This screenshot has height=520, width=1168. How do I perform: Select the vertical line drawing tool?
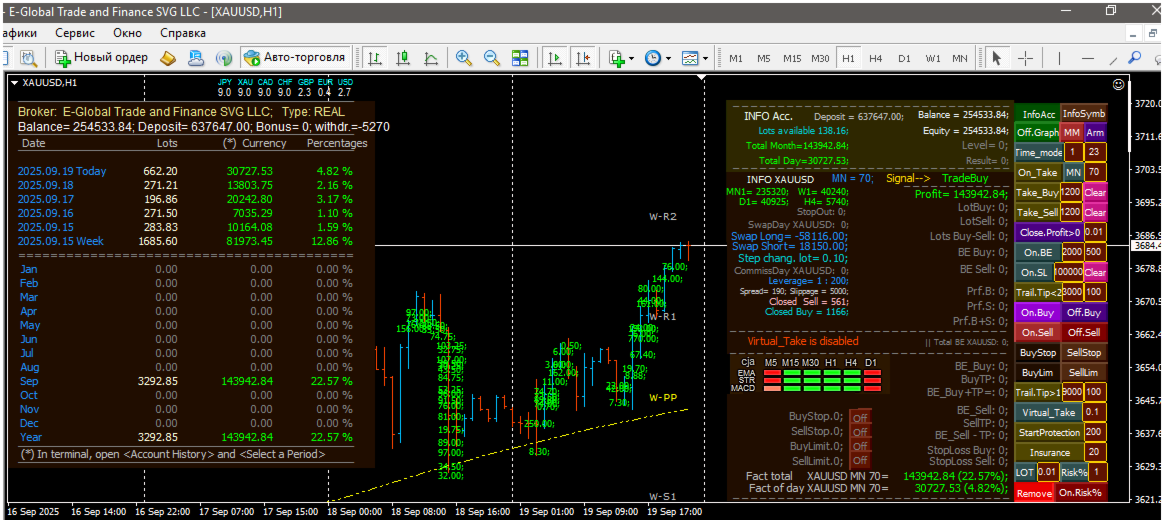[x=1061, y=57]
